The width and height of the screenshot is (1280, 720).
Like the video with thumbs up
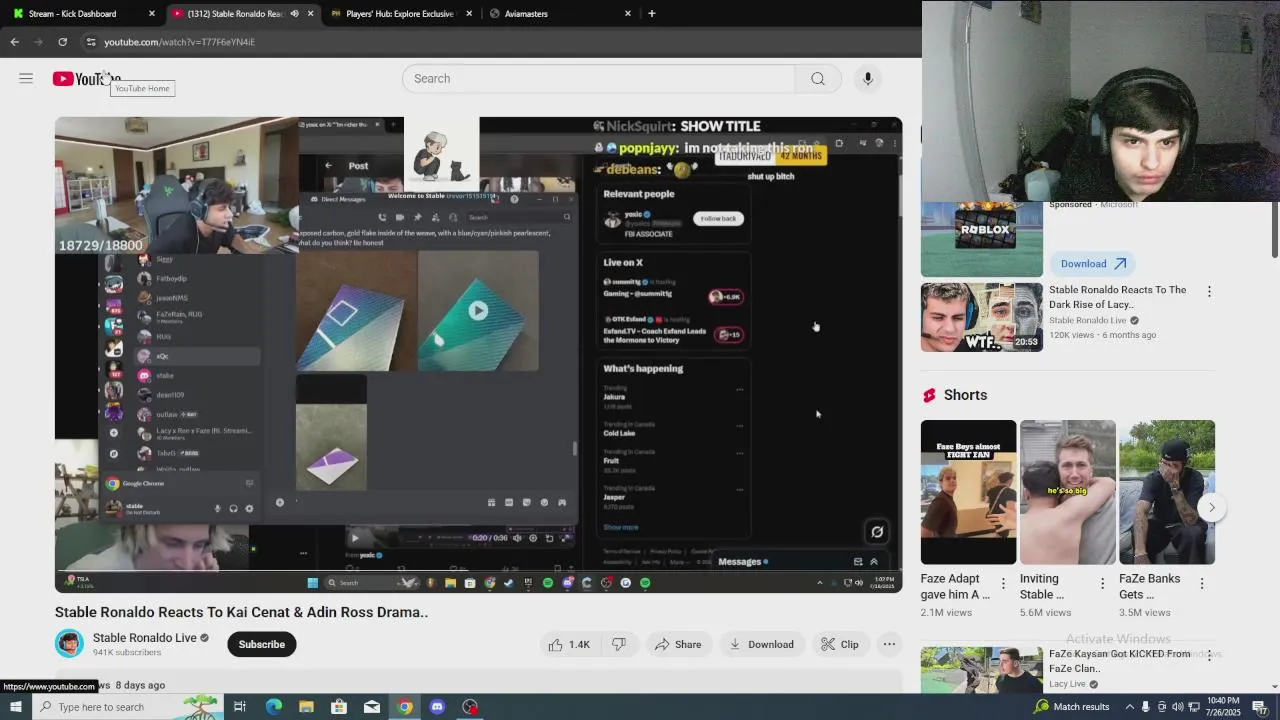(569, 645)
